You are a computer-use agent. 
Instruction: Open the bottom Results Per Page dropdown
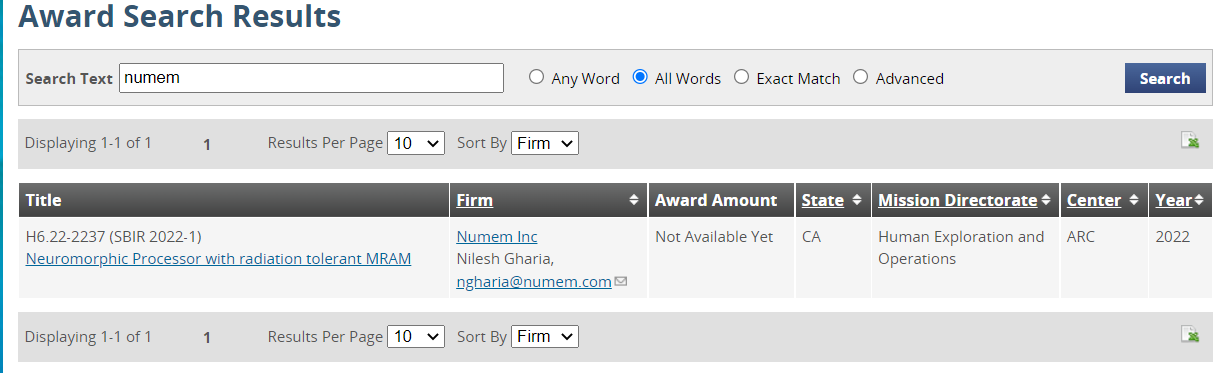(416, 337)
